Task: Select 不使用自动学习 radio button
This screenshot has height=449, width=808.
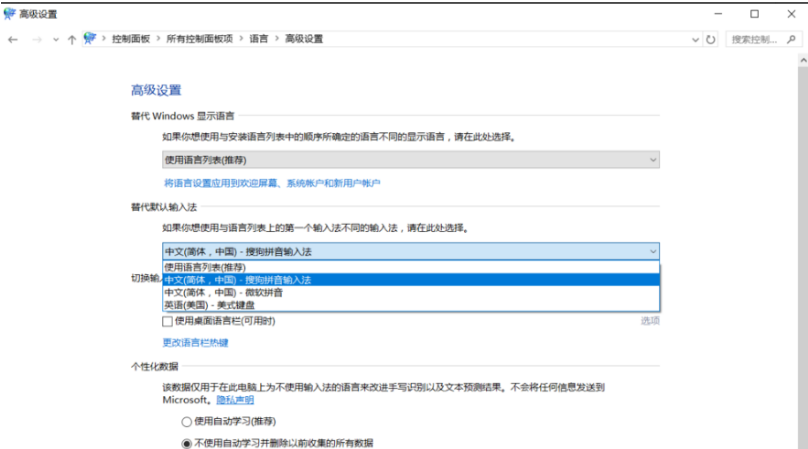Action: point(186,442)
